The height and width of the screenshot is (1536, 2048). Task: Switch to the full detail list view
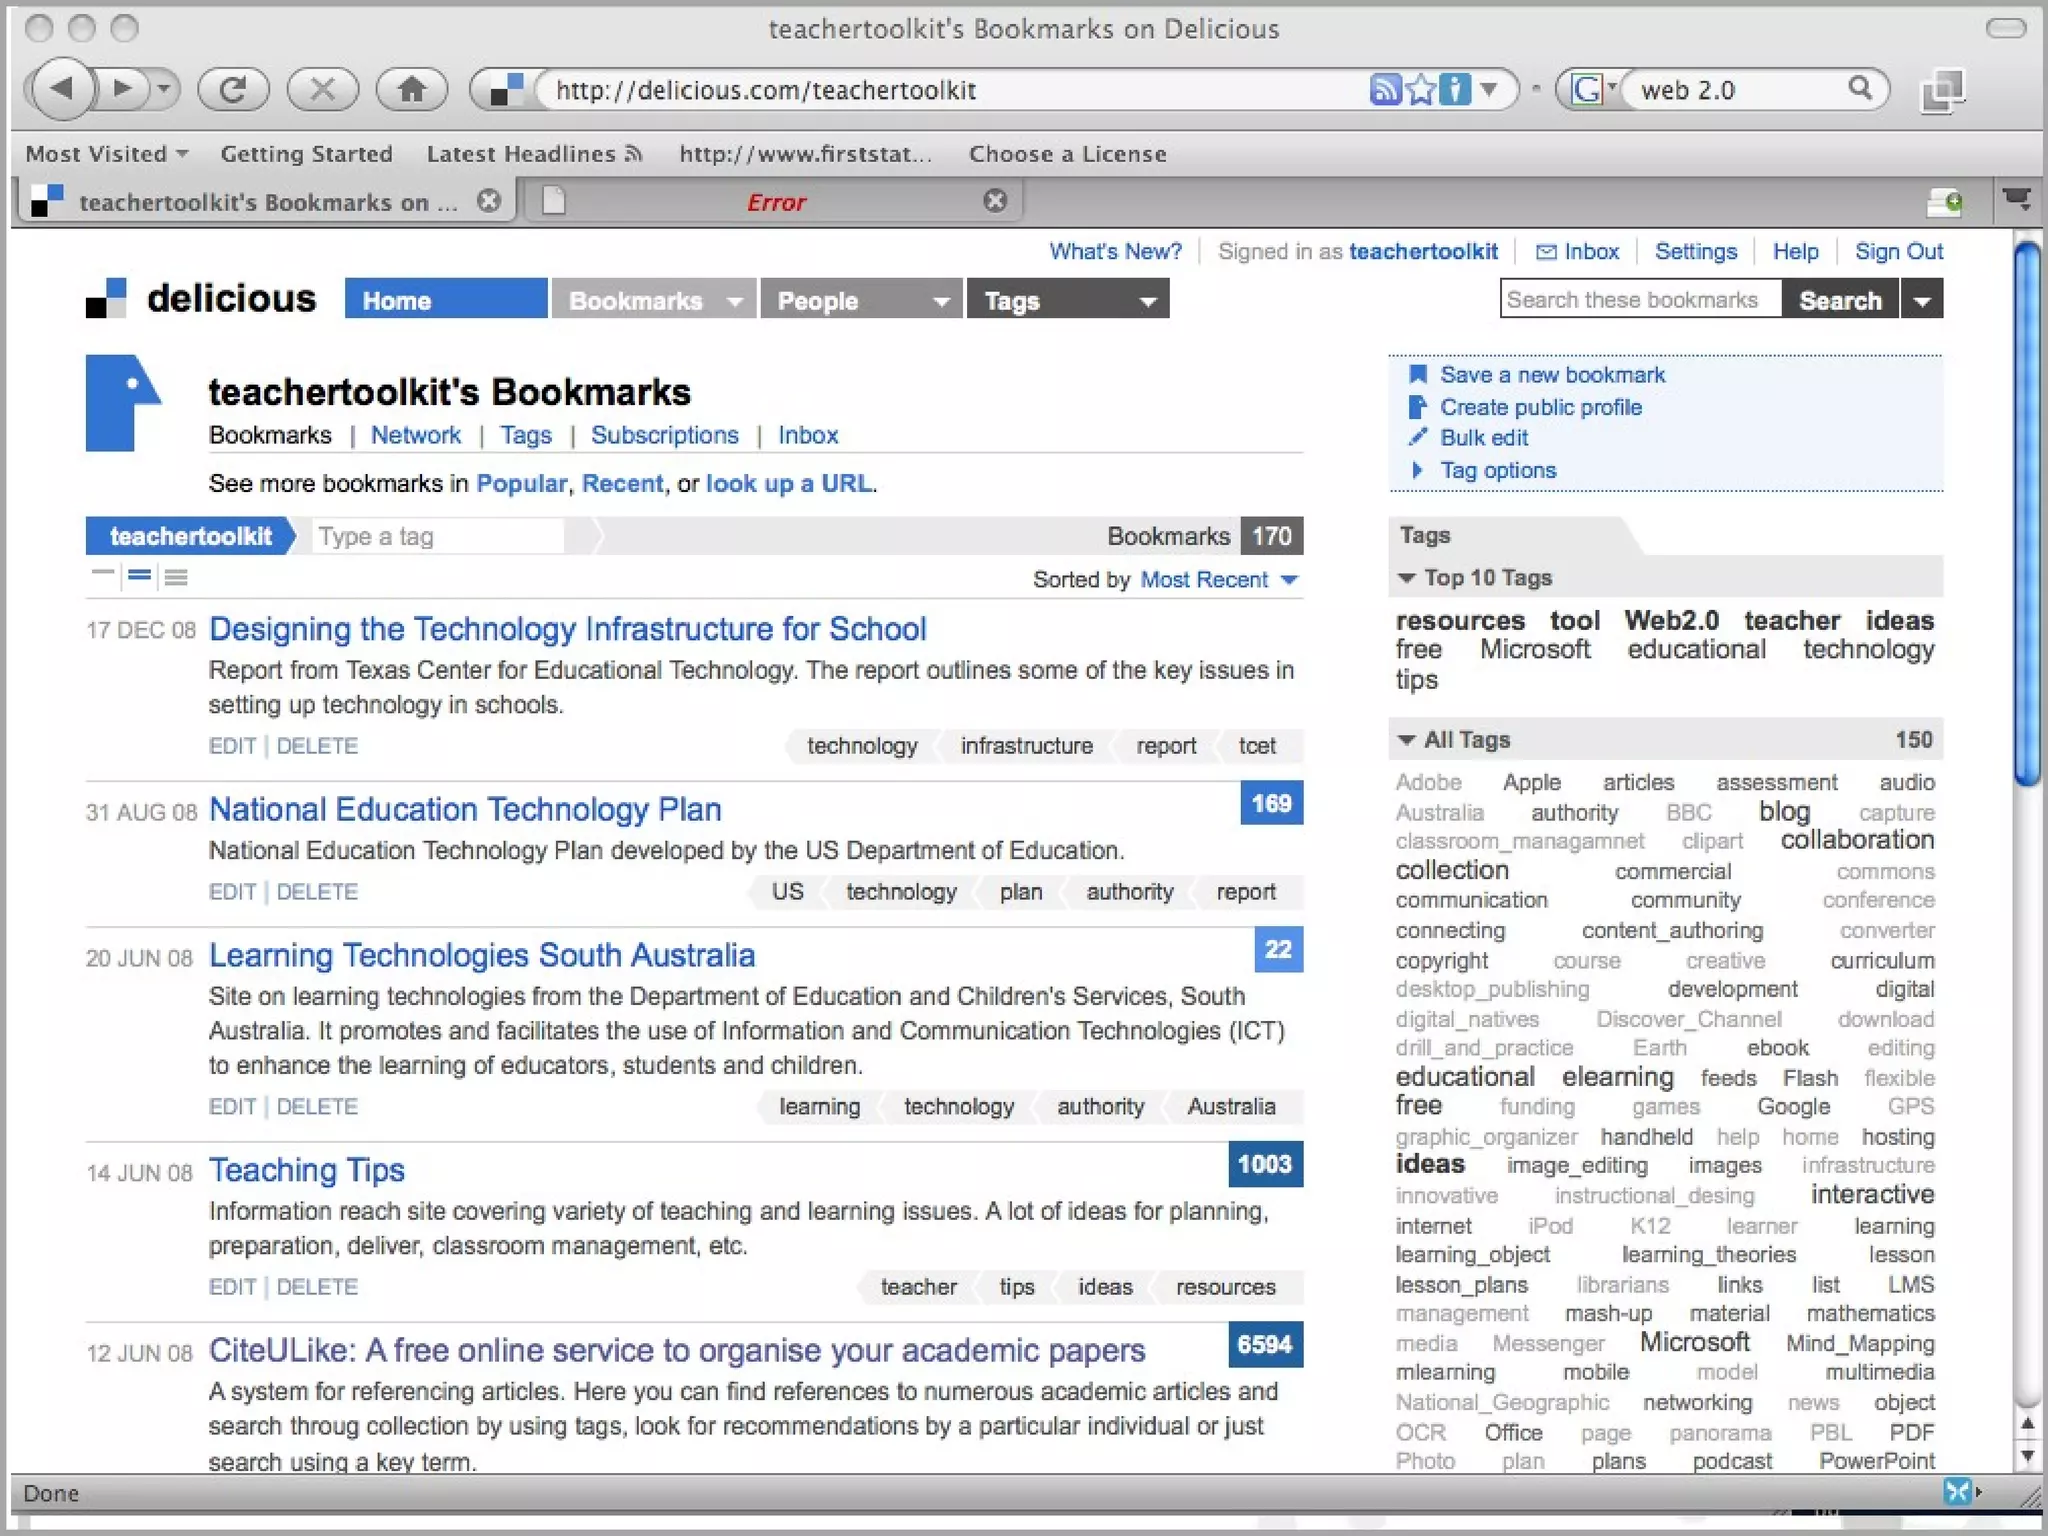(176, 577)
